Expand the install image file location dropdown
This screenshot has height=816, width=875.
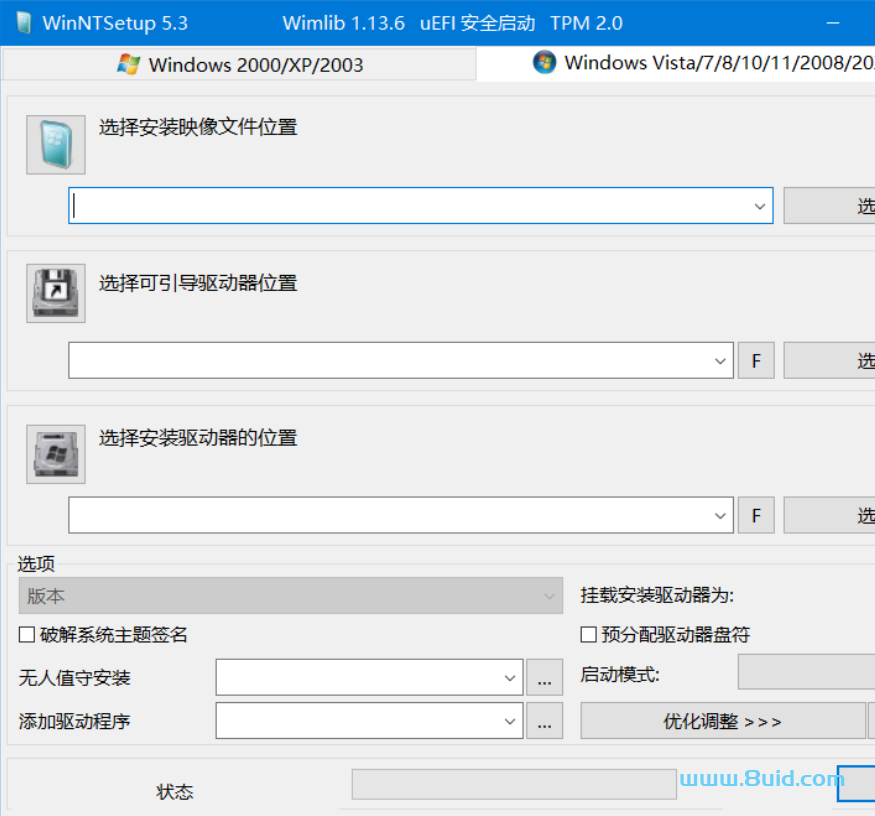point(759,206)
